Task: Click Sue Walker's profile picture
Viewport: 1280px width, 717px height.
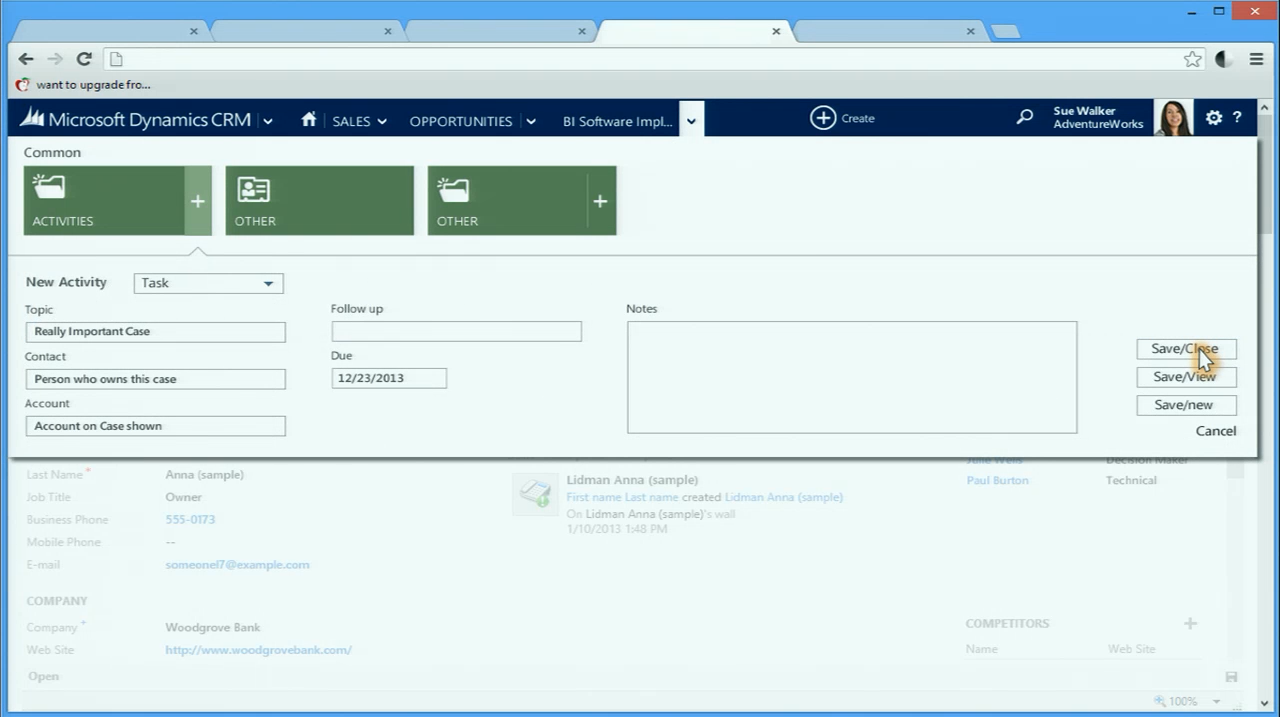Action: click(1173, 118)
